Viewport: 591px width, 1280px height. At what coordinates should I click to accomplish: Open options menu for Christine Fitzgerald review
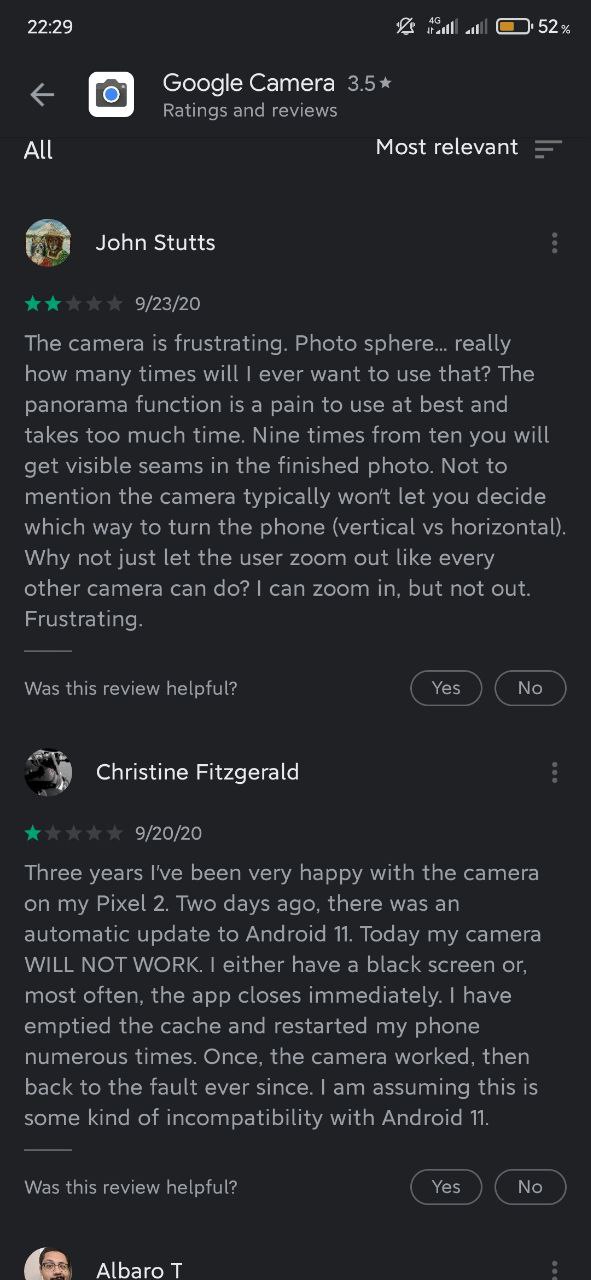(554, 772)
